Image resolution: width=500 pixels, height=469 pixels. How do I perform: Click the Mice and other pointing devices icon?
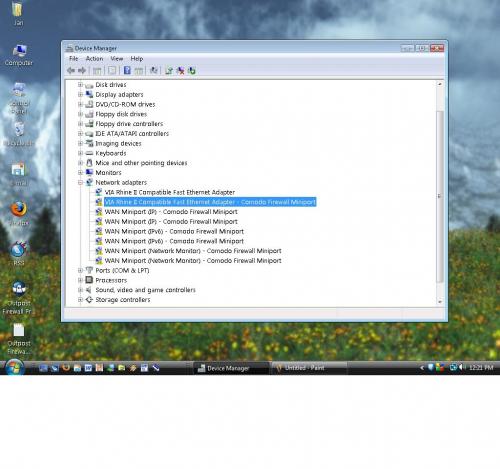coord(89,163)
